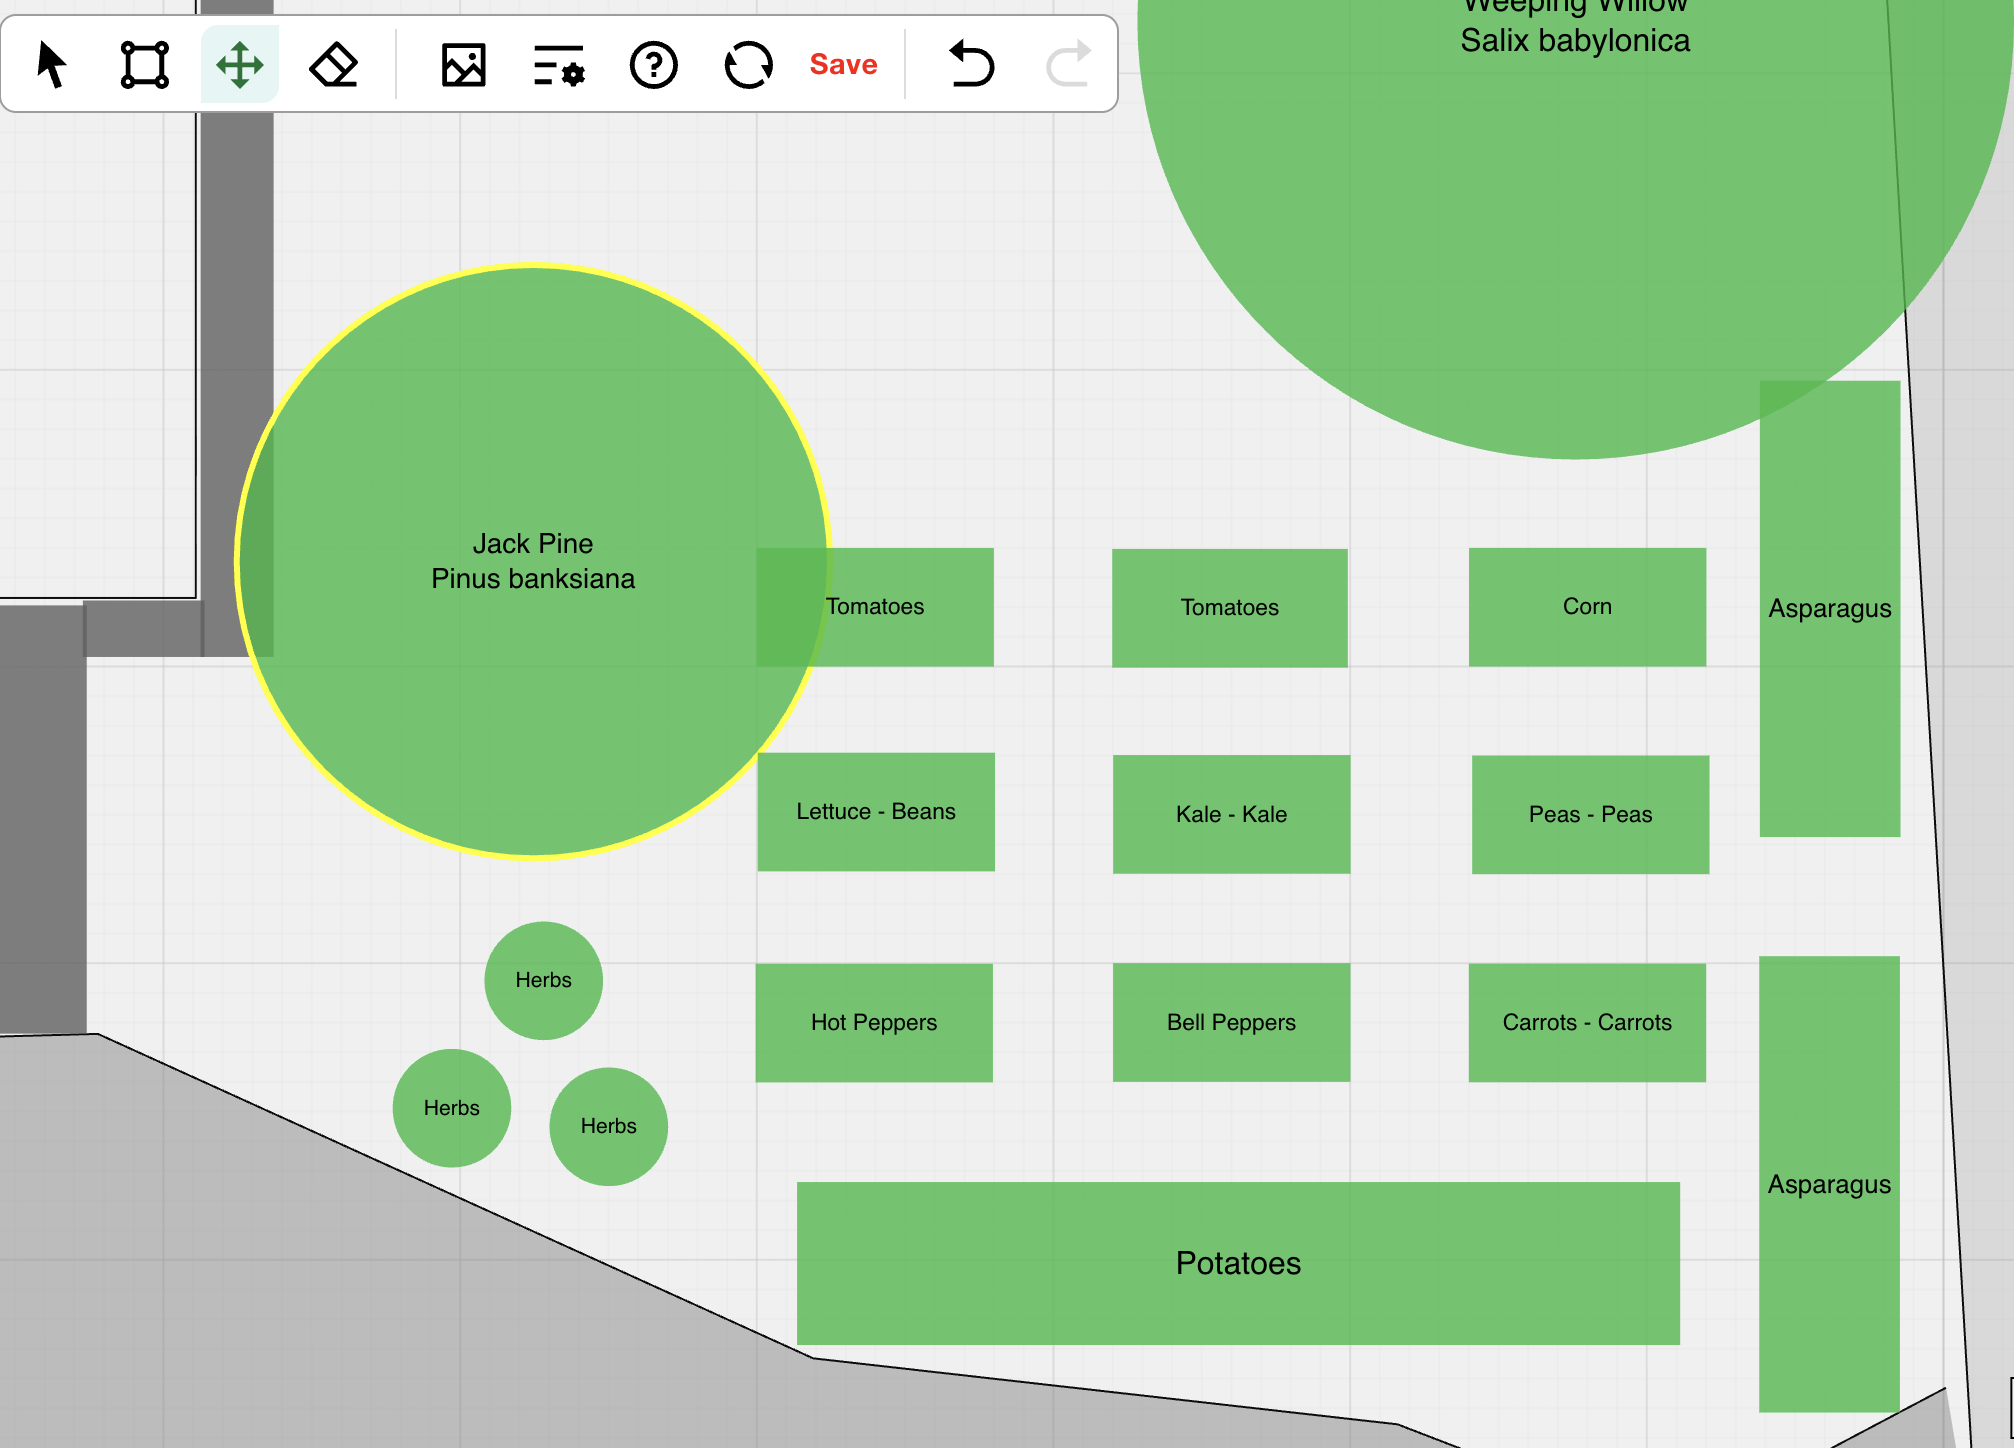
Task: Click the Hot Peppers bed
Action: point(874,1022)
